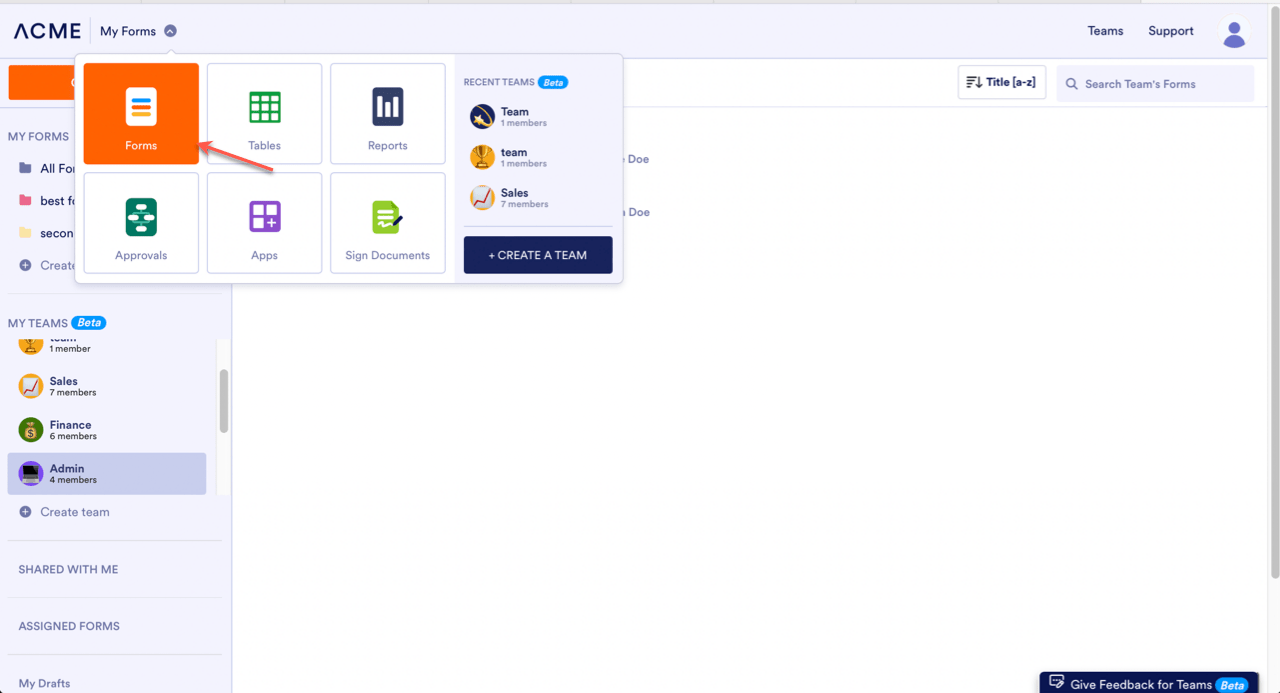Open the Tables product tile
The image size is (1280, 693).
point(264,114)
